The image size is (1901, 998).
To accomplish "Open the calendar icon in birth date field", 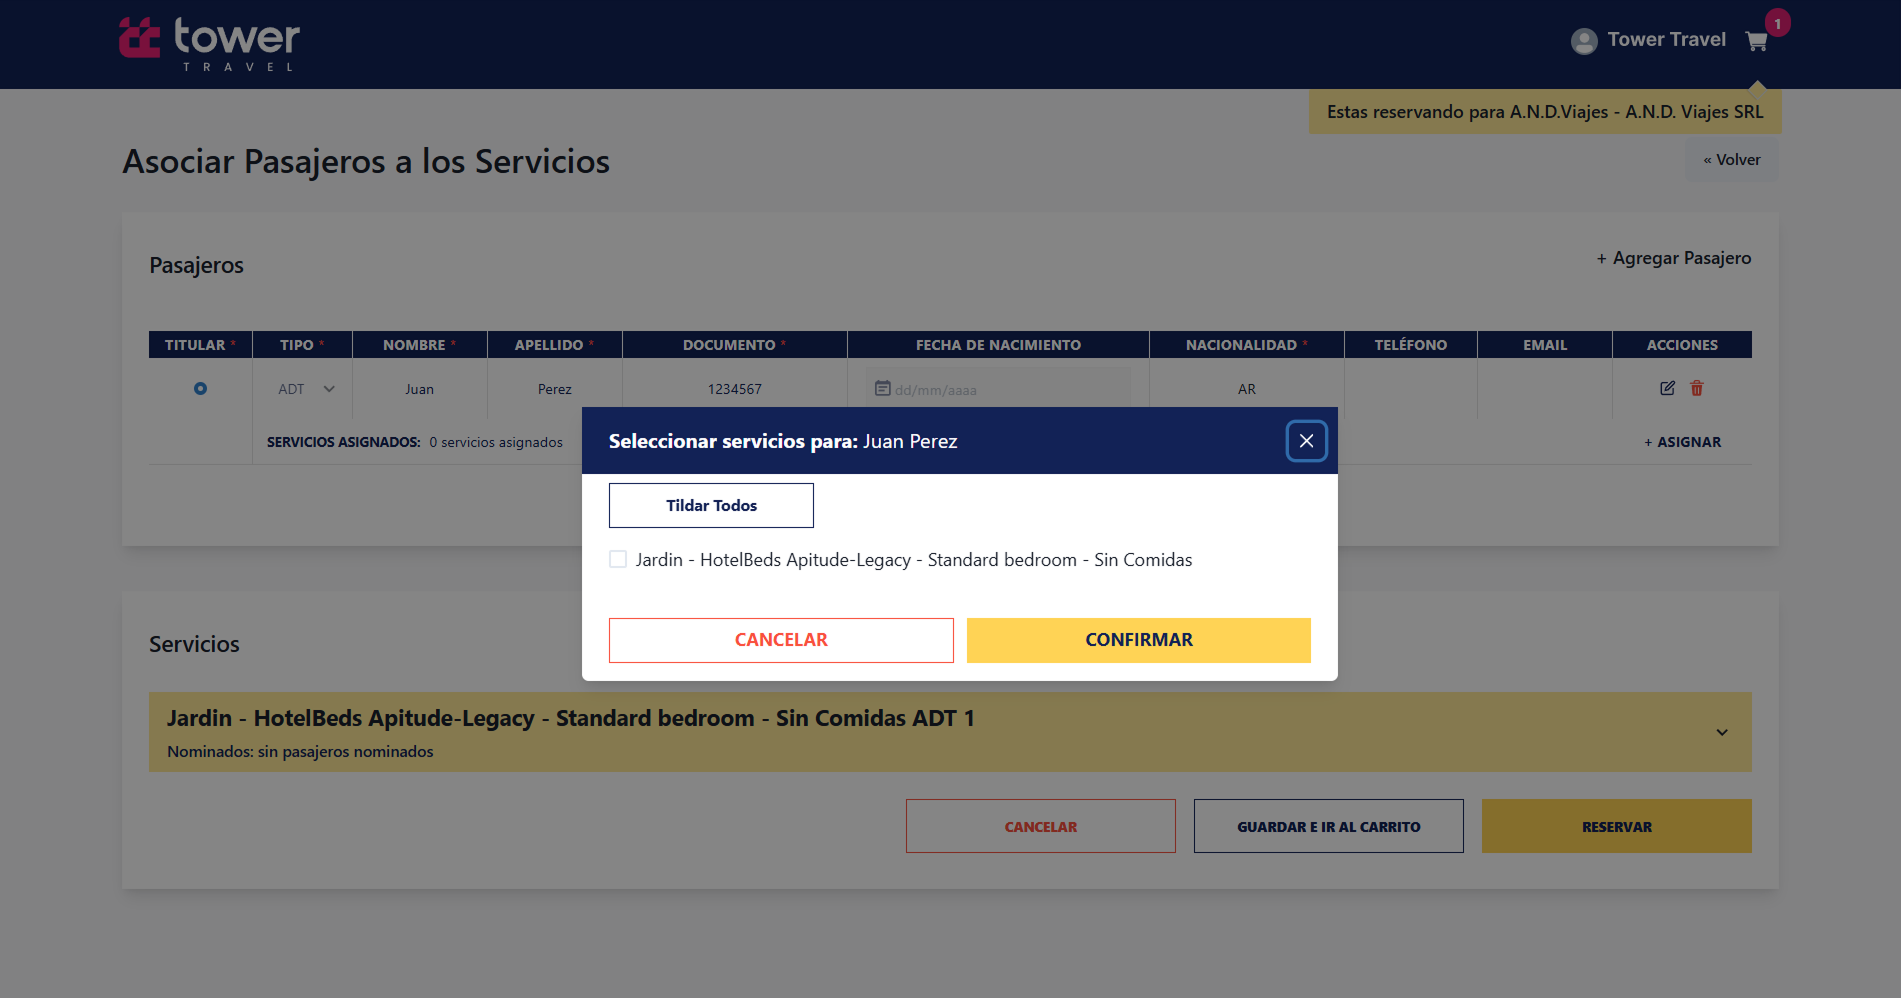I will [883, 388].
